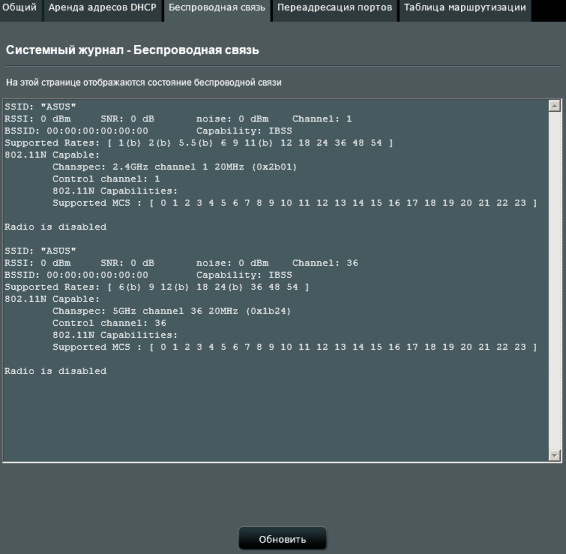Click the log scrollbar up arrow
Viewport: 566px width, 554px height.
tap(554, 106)
